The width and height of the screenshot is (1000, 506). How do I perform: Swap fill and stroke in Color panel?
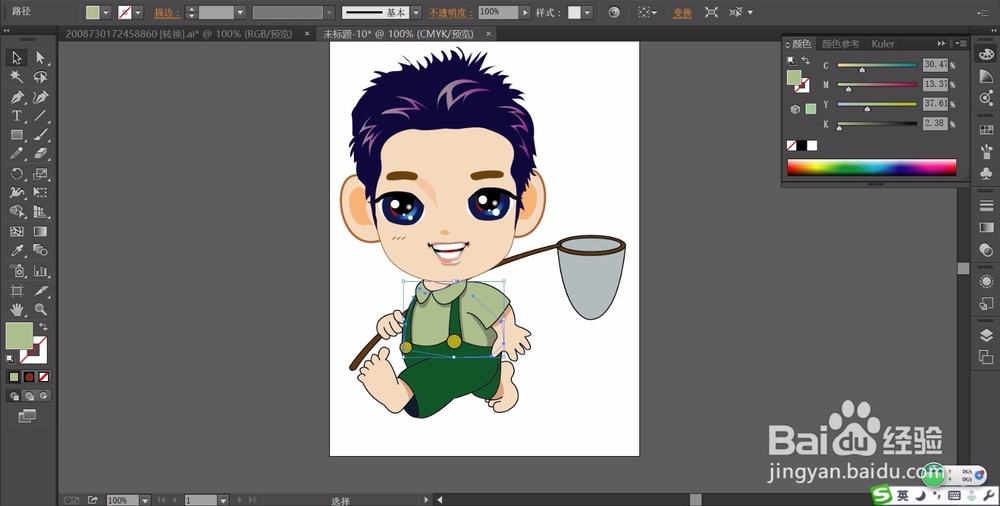[806, 61]
